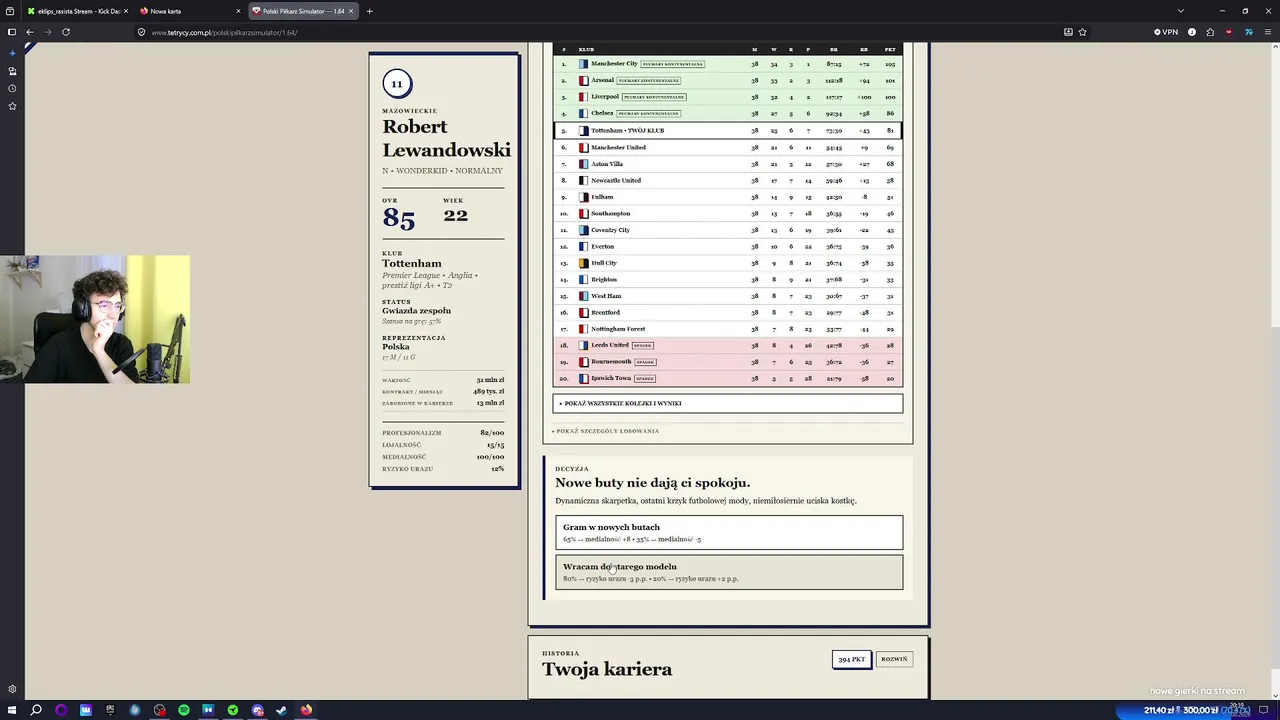The width and height of the screenshot is (1280, 720).
Task: Select Fulham row in league table
Action: point(728,197)
